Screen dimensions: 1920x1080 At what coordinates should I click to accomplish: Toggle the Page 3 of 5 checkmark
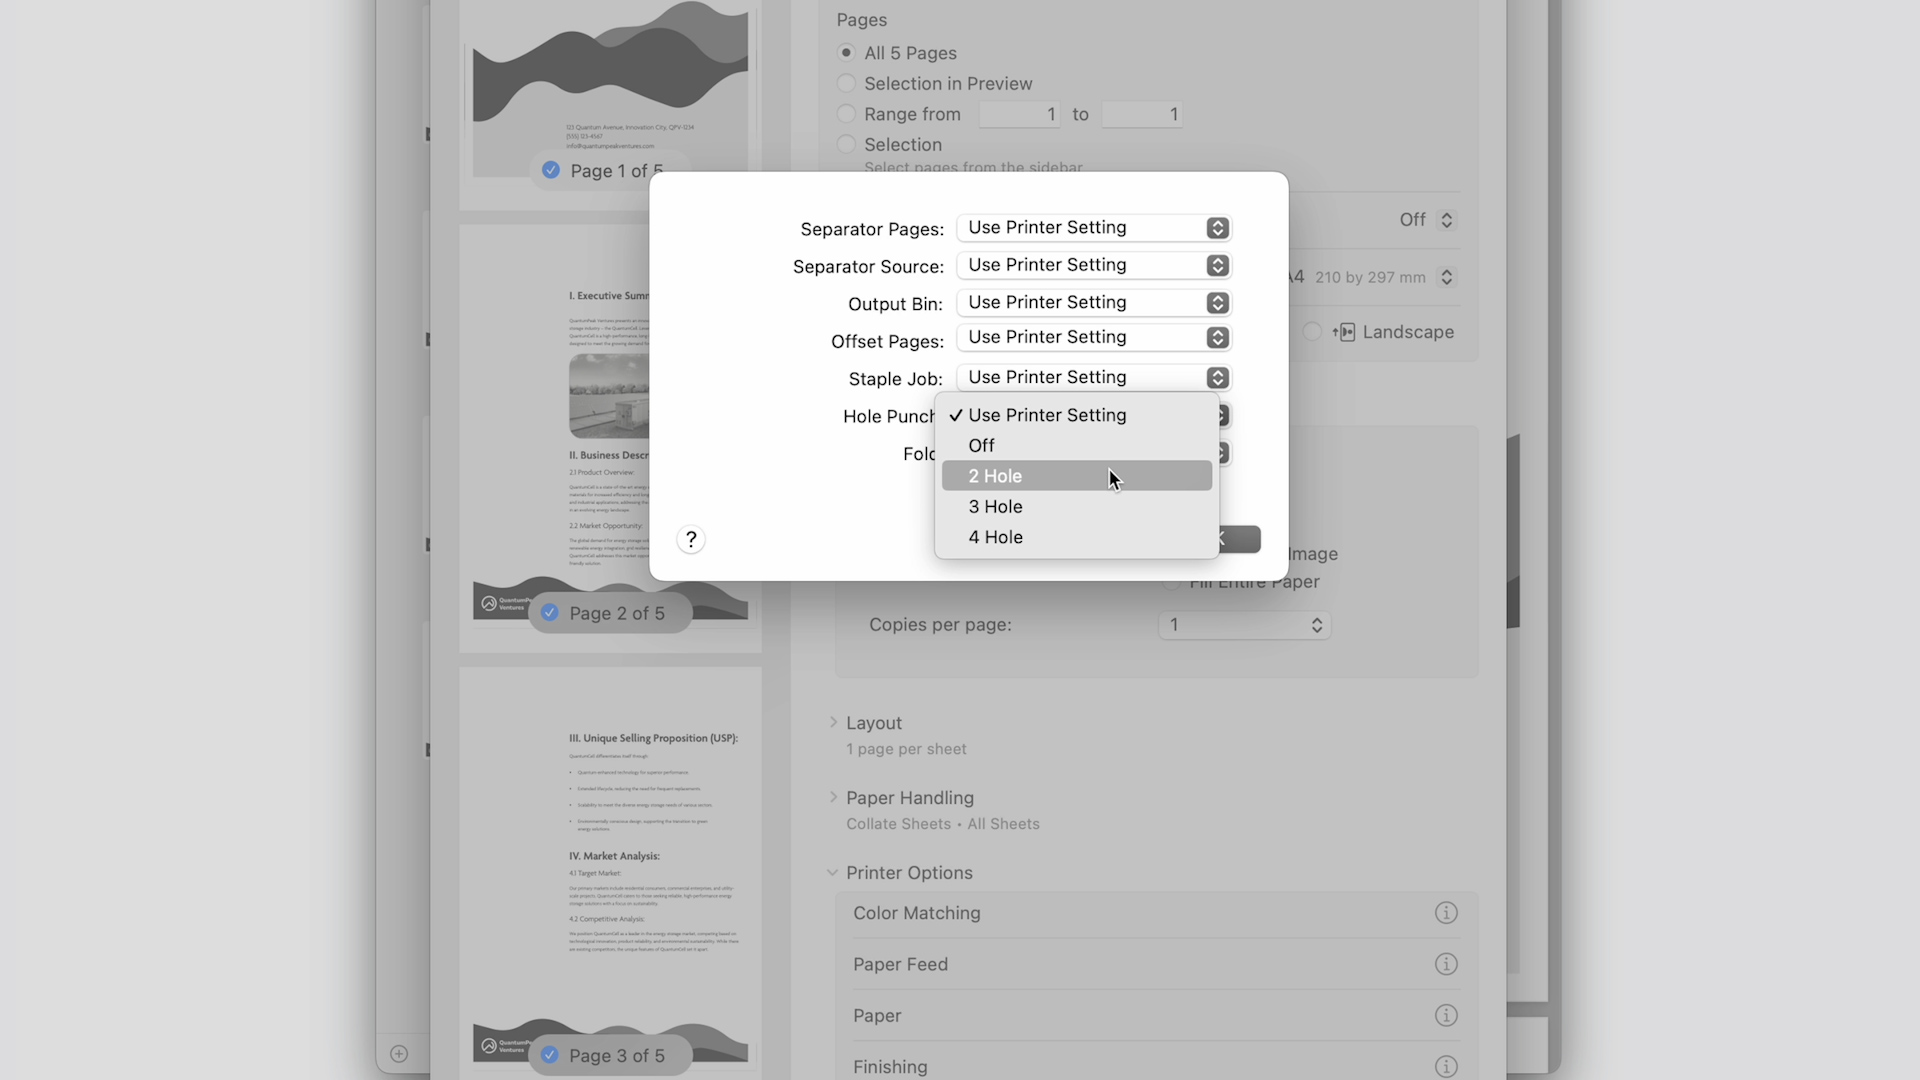(x=550, y=1055)
